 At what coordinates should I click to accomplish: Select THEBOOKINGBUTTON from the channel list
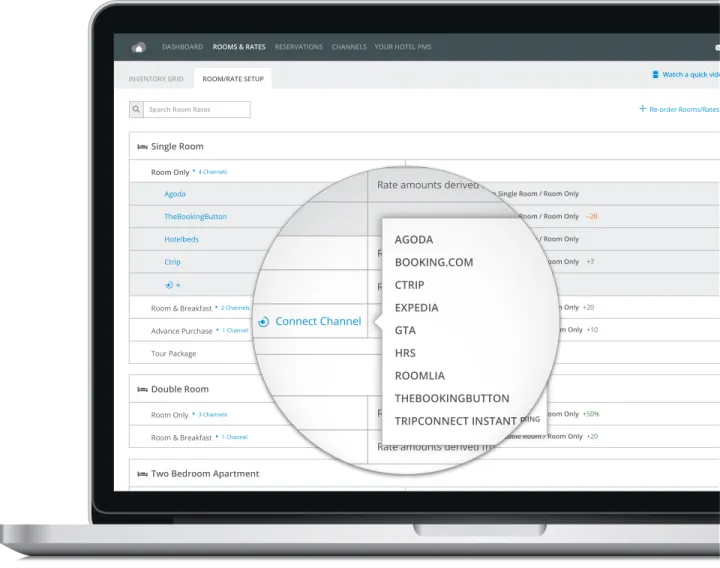(452, 399)
